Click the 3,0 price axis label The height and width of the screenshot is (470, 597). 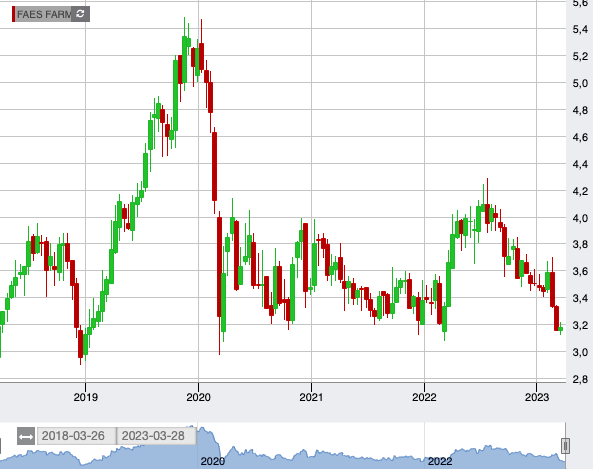[x=580, y=352]
